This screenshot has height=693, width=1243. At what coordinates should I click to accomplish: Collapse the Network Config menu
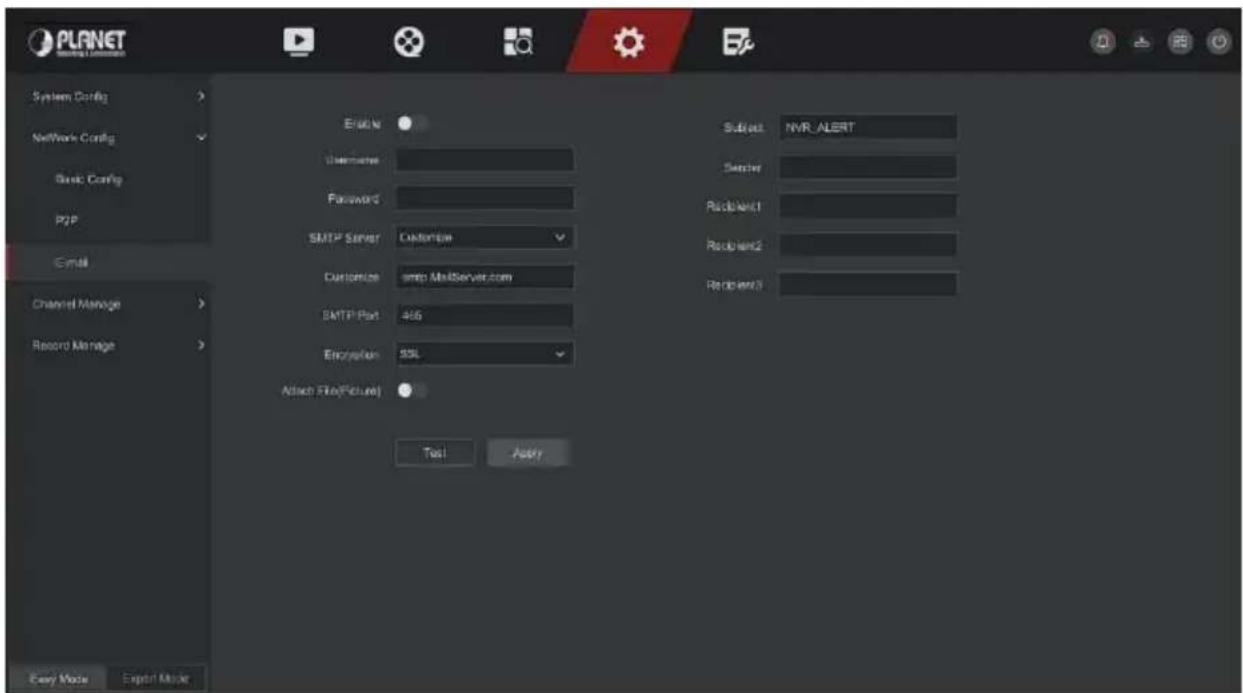pos(109,137)
